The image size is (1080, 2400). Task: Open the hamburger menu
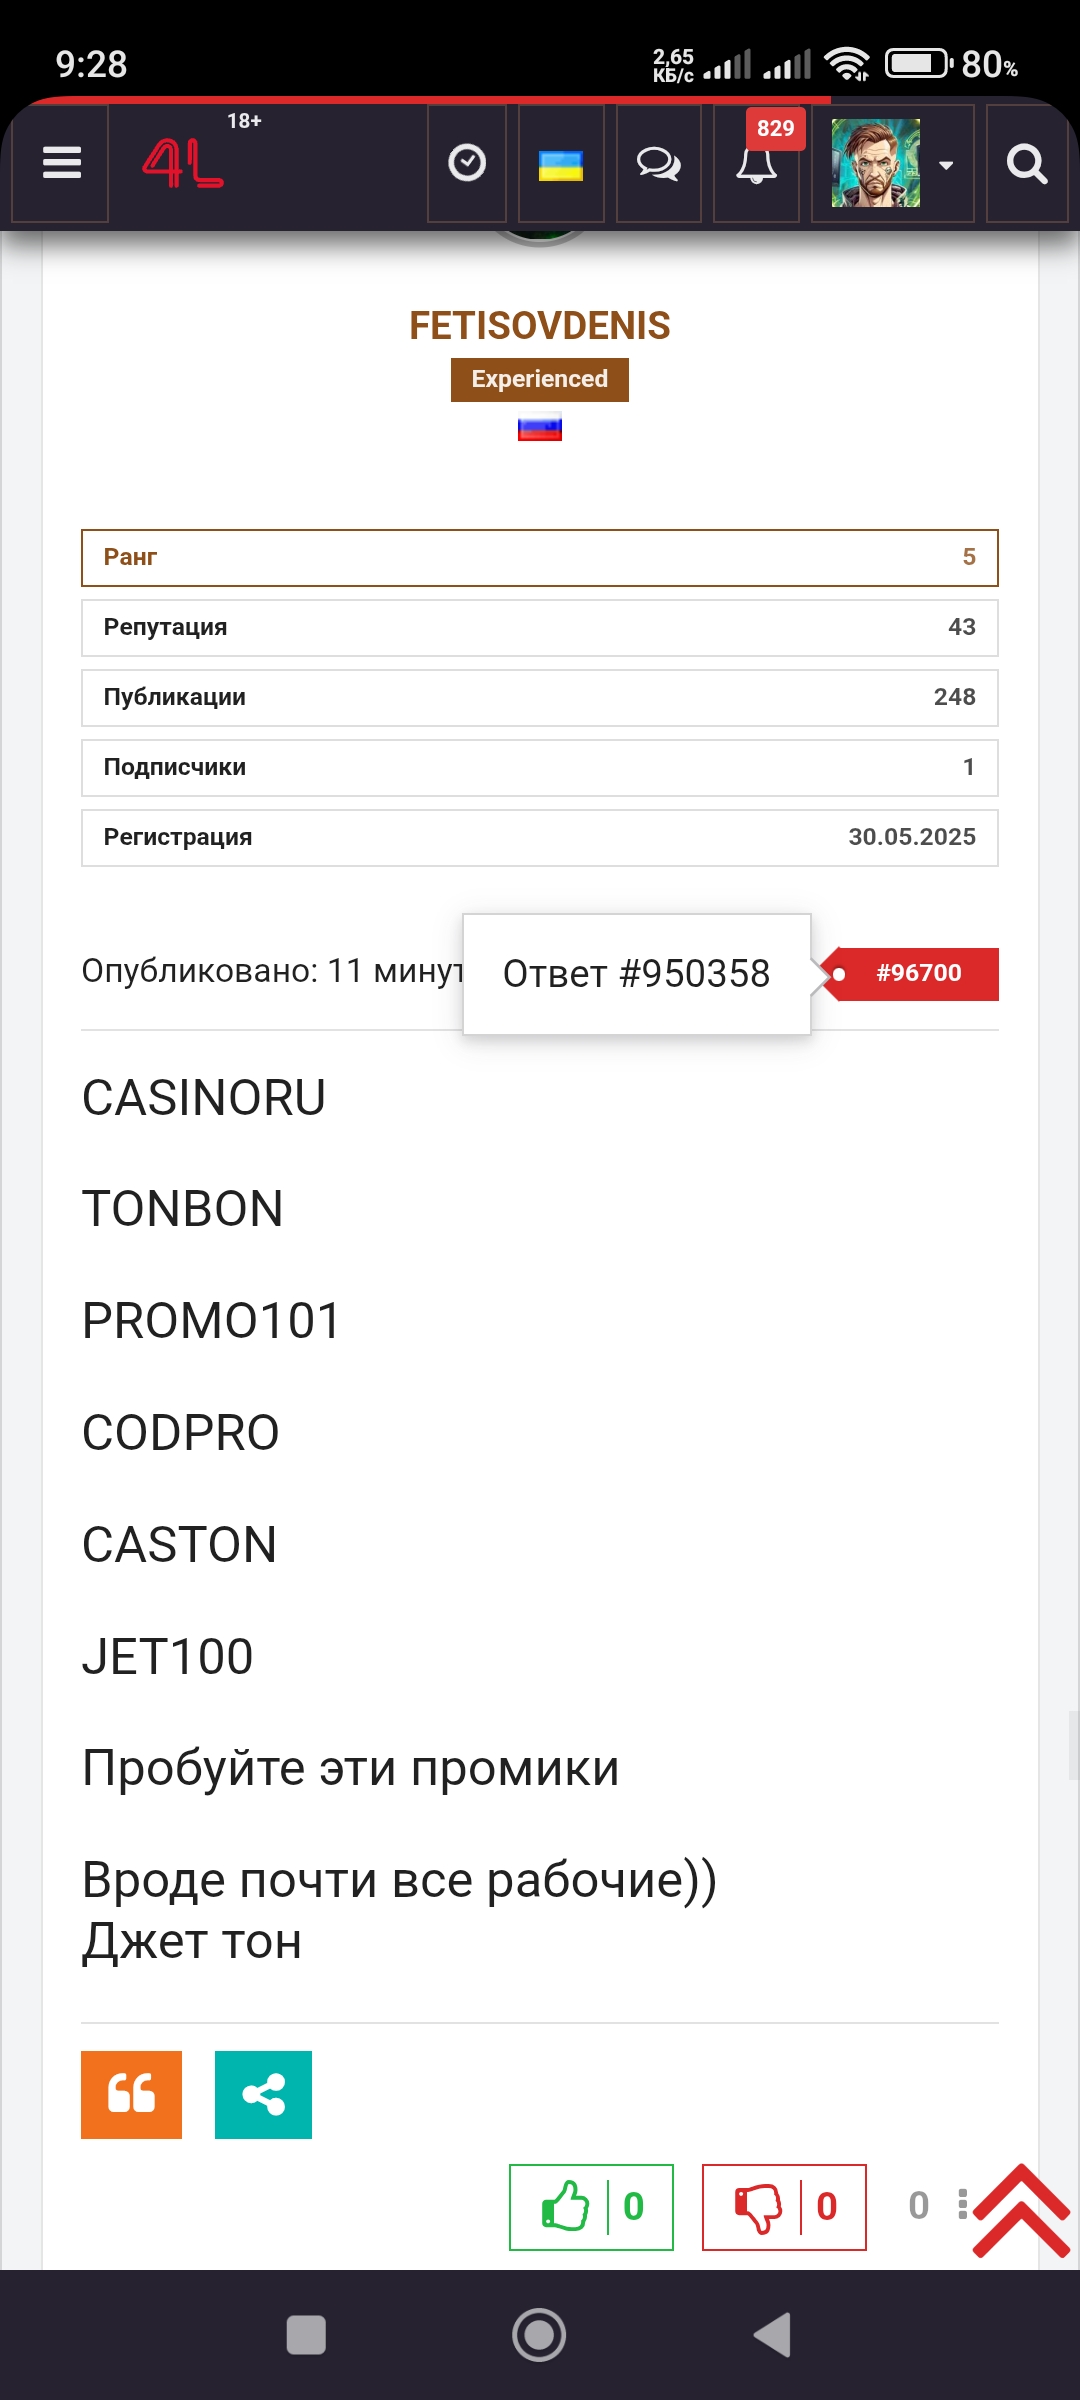61,163
